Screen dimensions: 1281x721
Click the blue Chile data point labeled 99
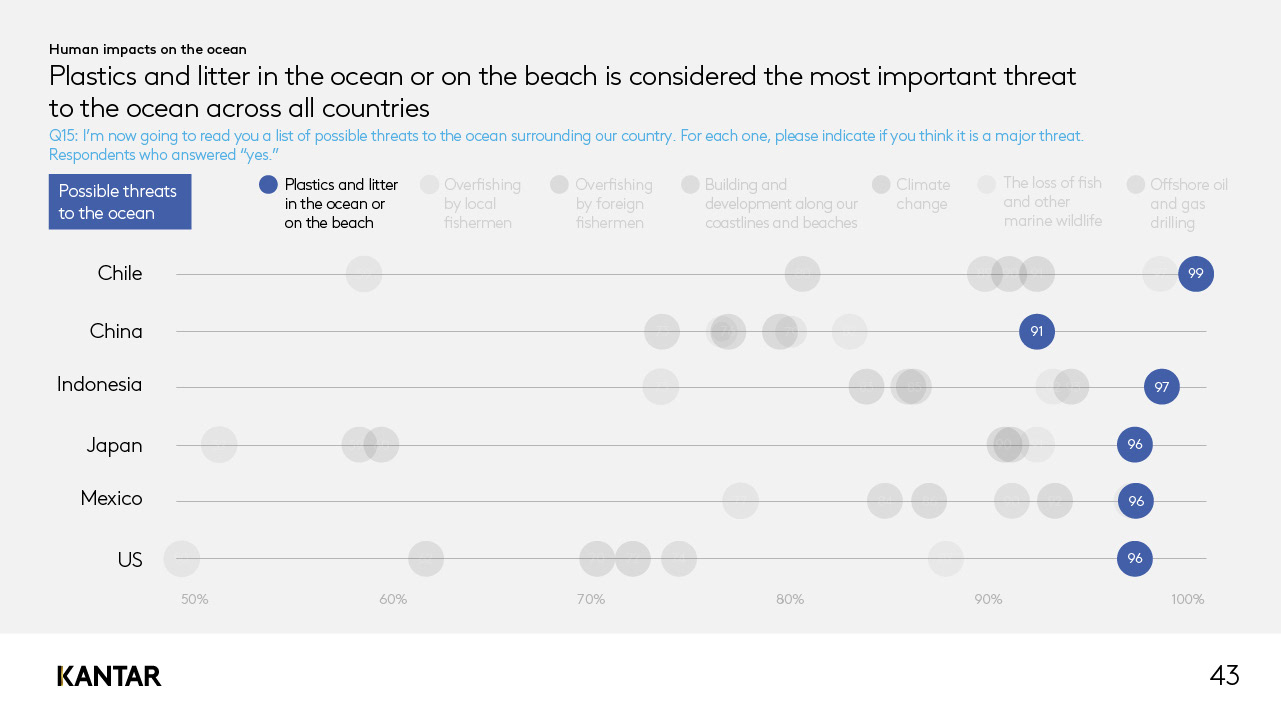tap(1196, 274)
